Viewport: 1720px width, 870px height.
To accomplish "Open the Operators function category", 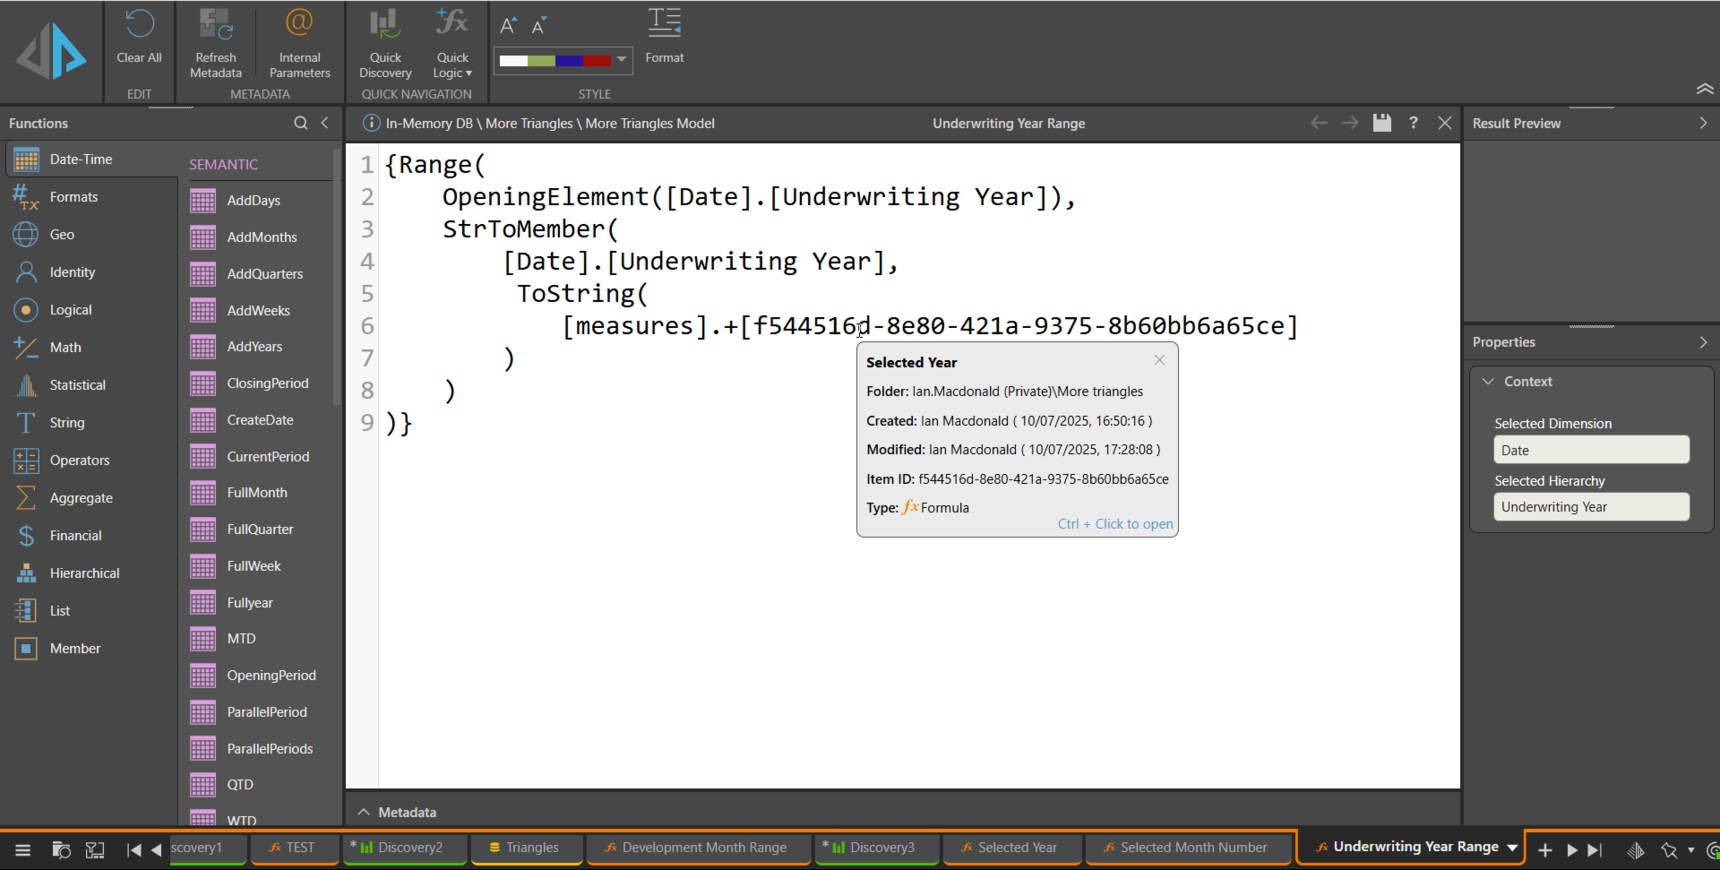I will click(90, 460).
